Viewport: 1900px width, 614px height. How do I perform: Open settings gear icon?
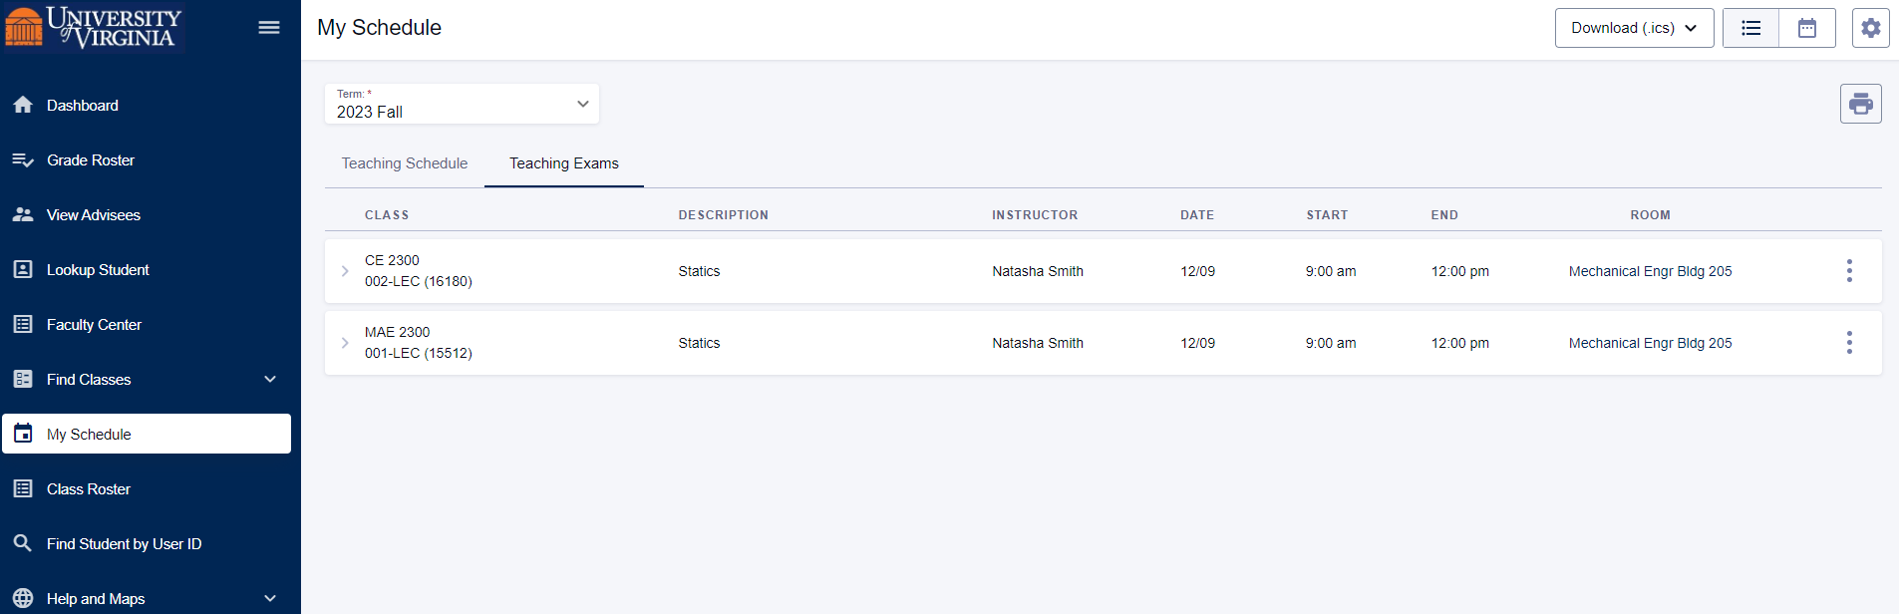coord(1870,28)
